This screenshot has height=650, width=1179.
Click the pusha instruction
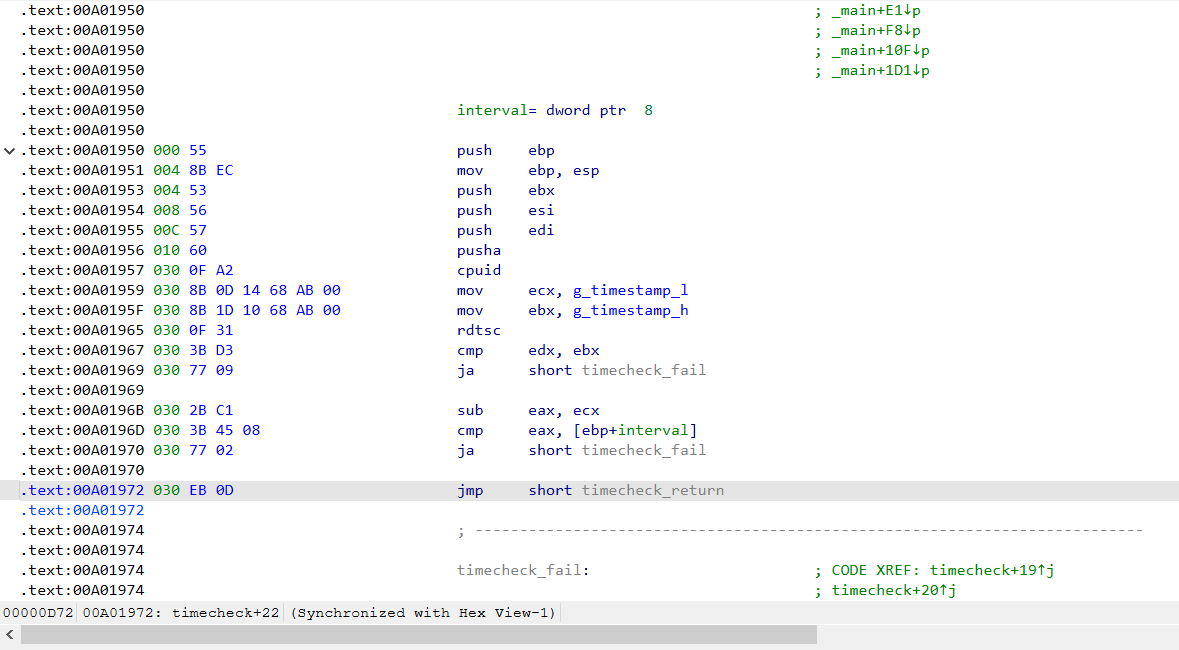(x=479, y=251)
